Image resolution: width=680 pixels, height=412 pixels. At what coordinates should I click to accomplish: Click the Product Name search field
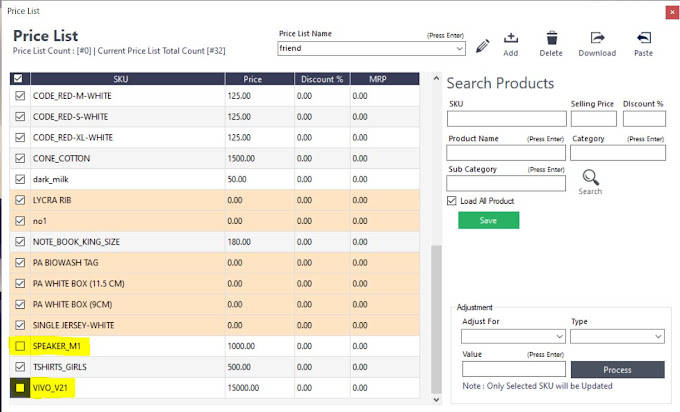coord(506,153)
